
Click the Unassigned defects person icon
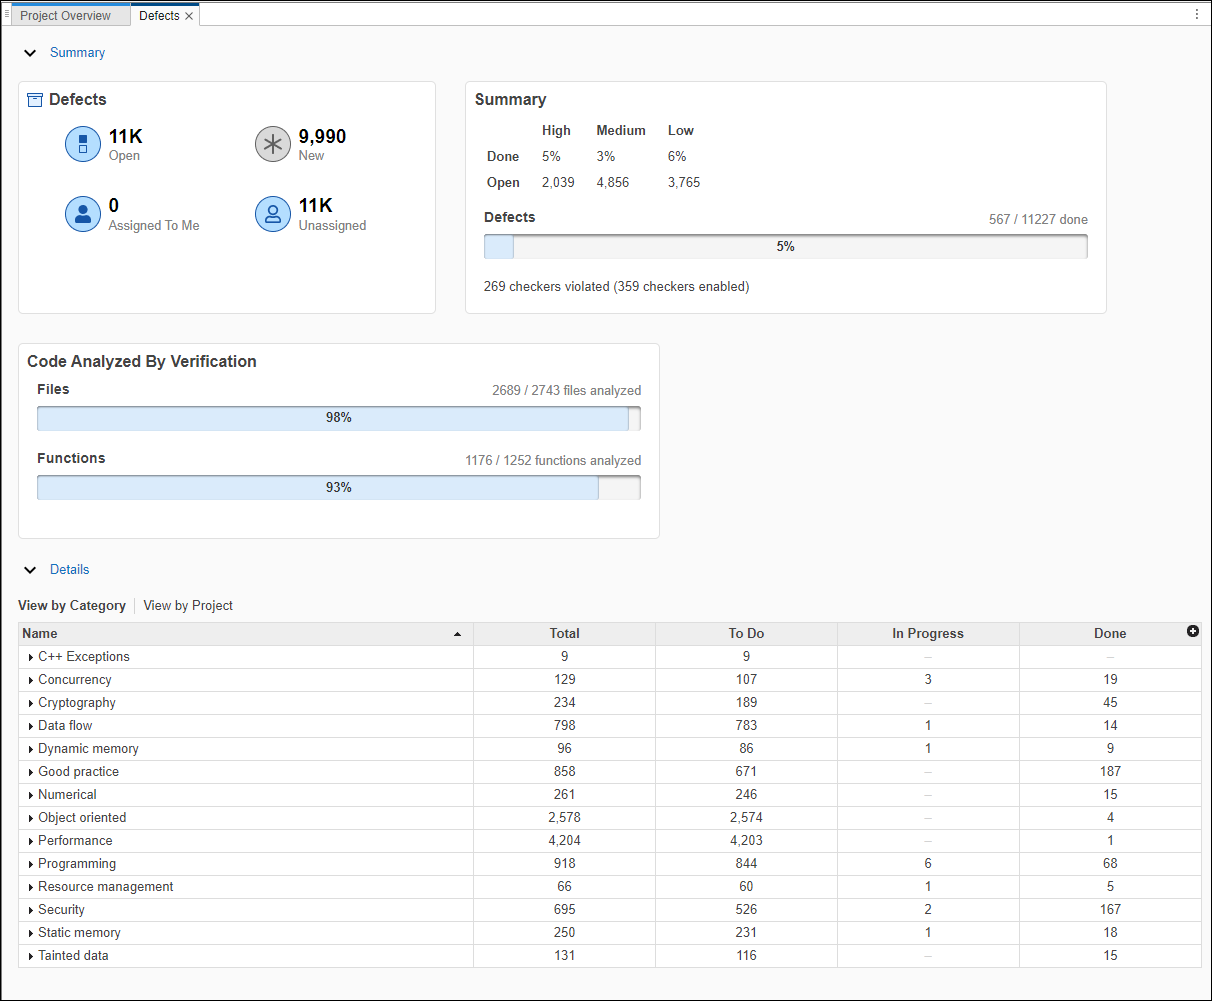(x=273, y=214)
